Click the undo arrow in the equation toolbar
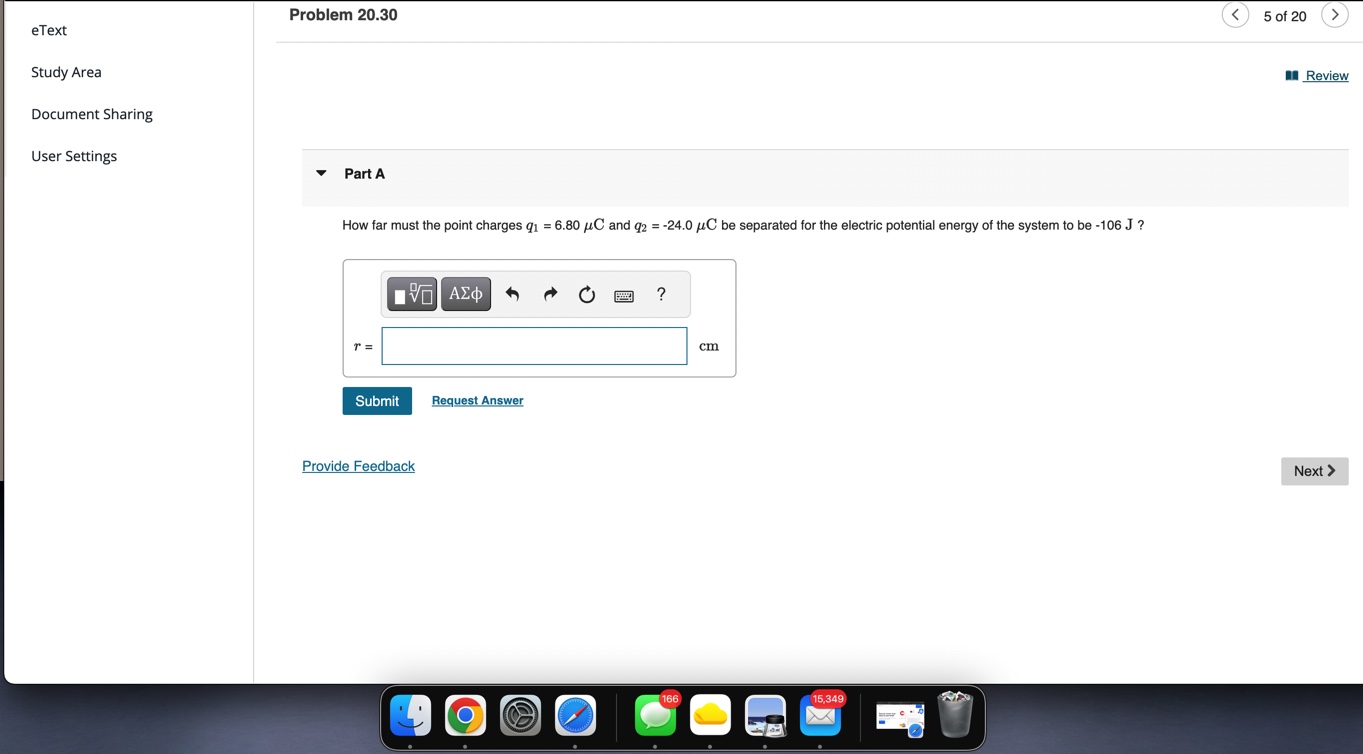Viewport: 1363px width, 754px height. click(512, 293)
